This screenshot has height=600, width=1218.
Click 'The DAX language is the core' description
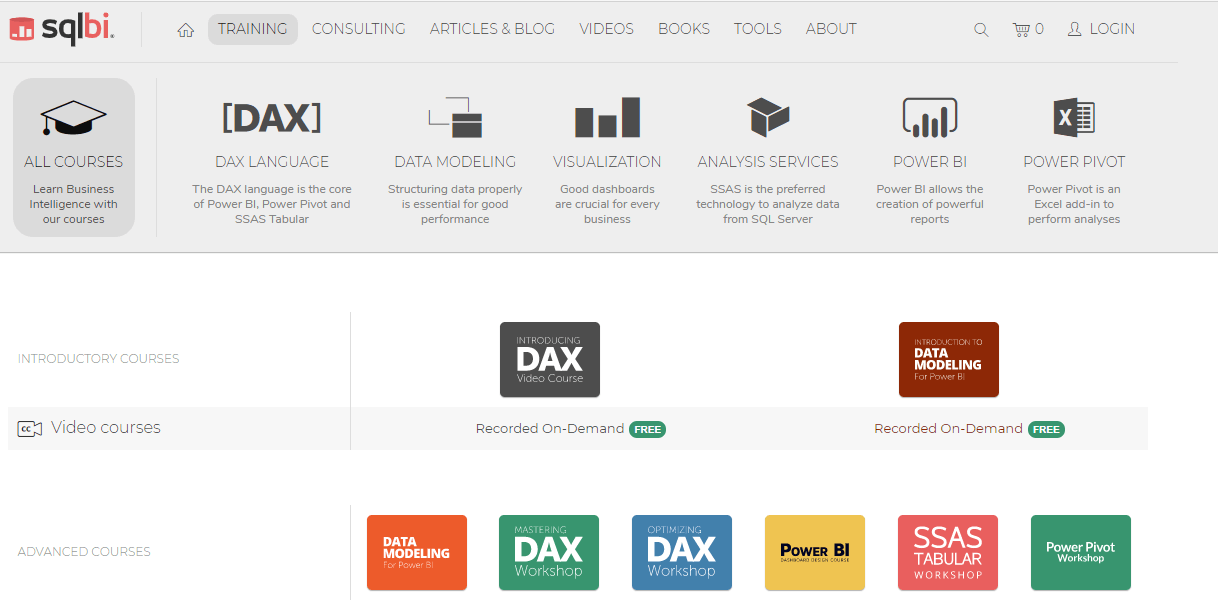(x=272, y=204)
